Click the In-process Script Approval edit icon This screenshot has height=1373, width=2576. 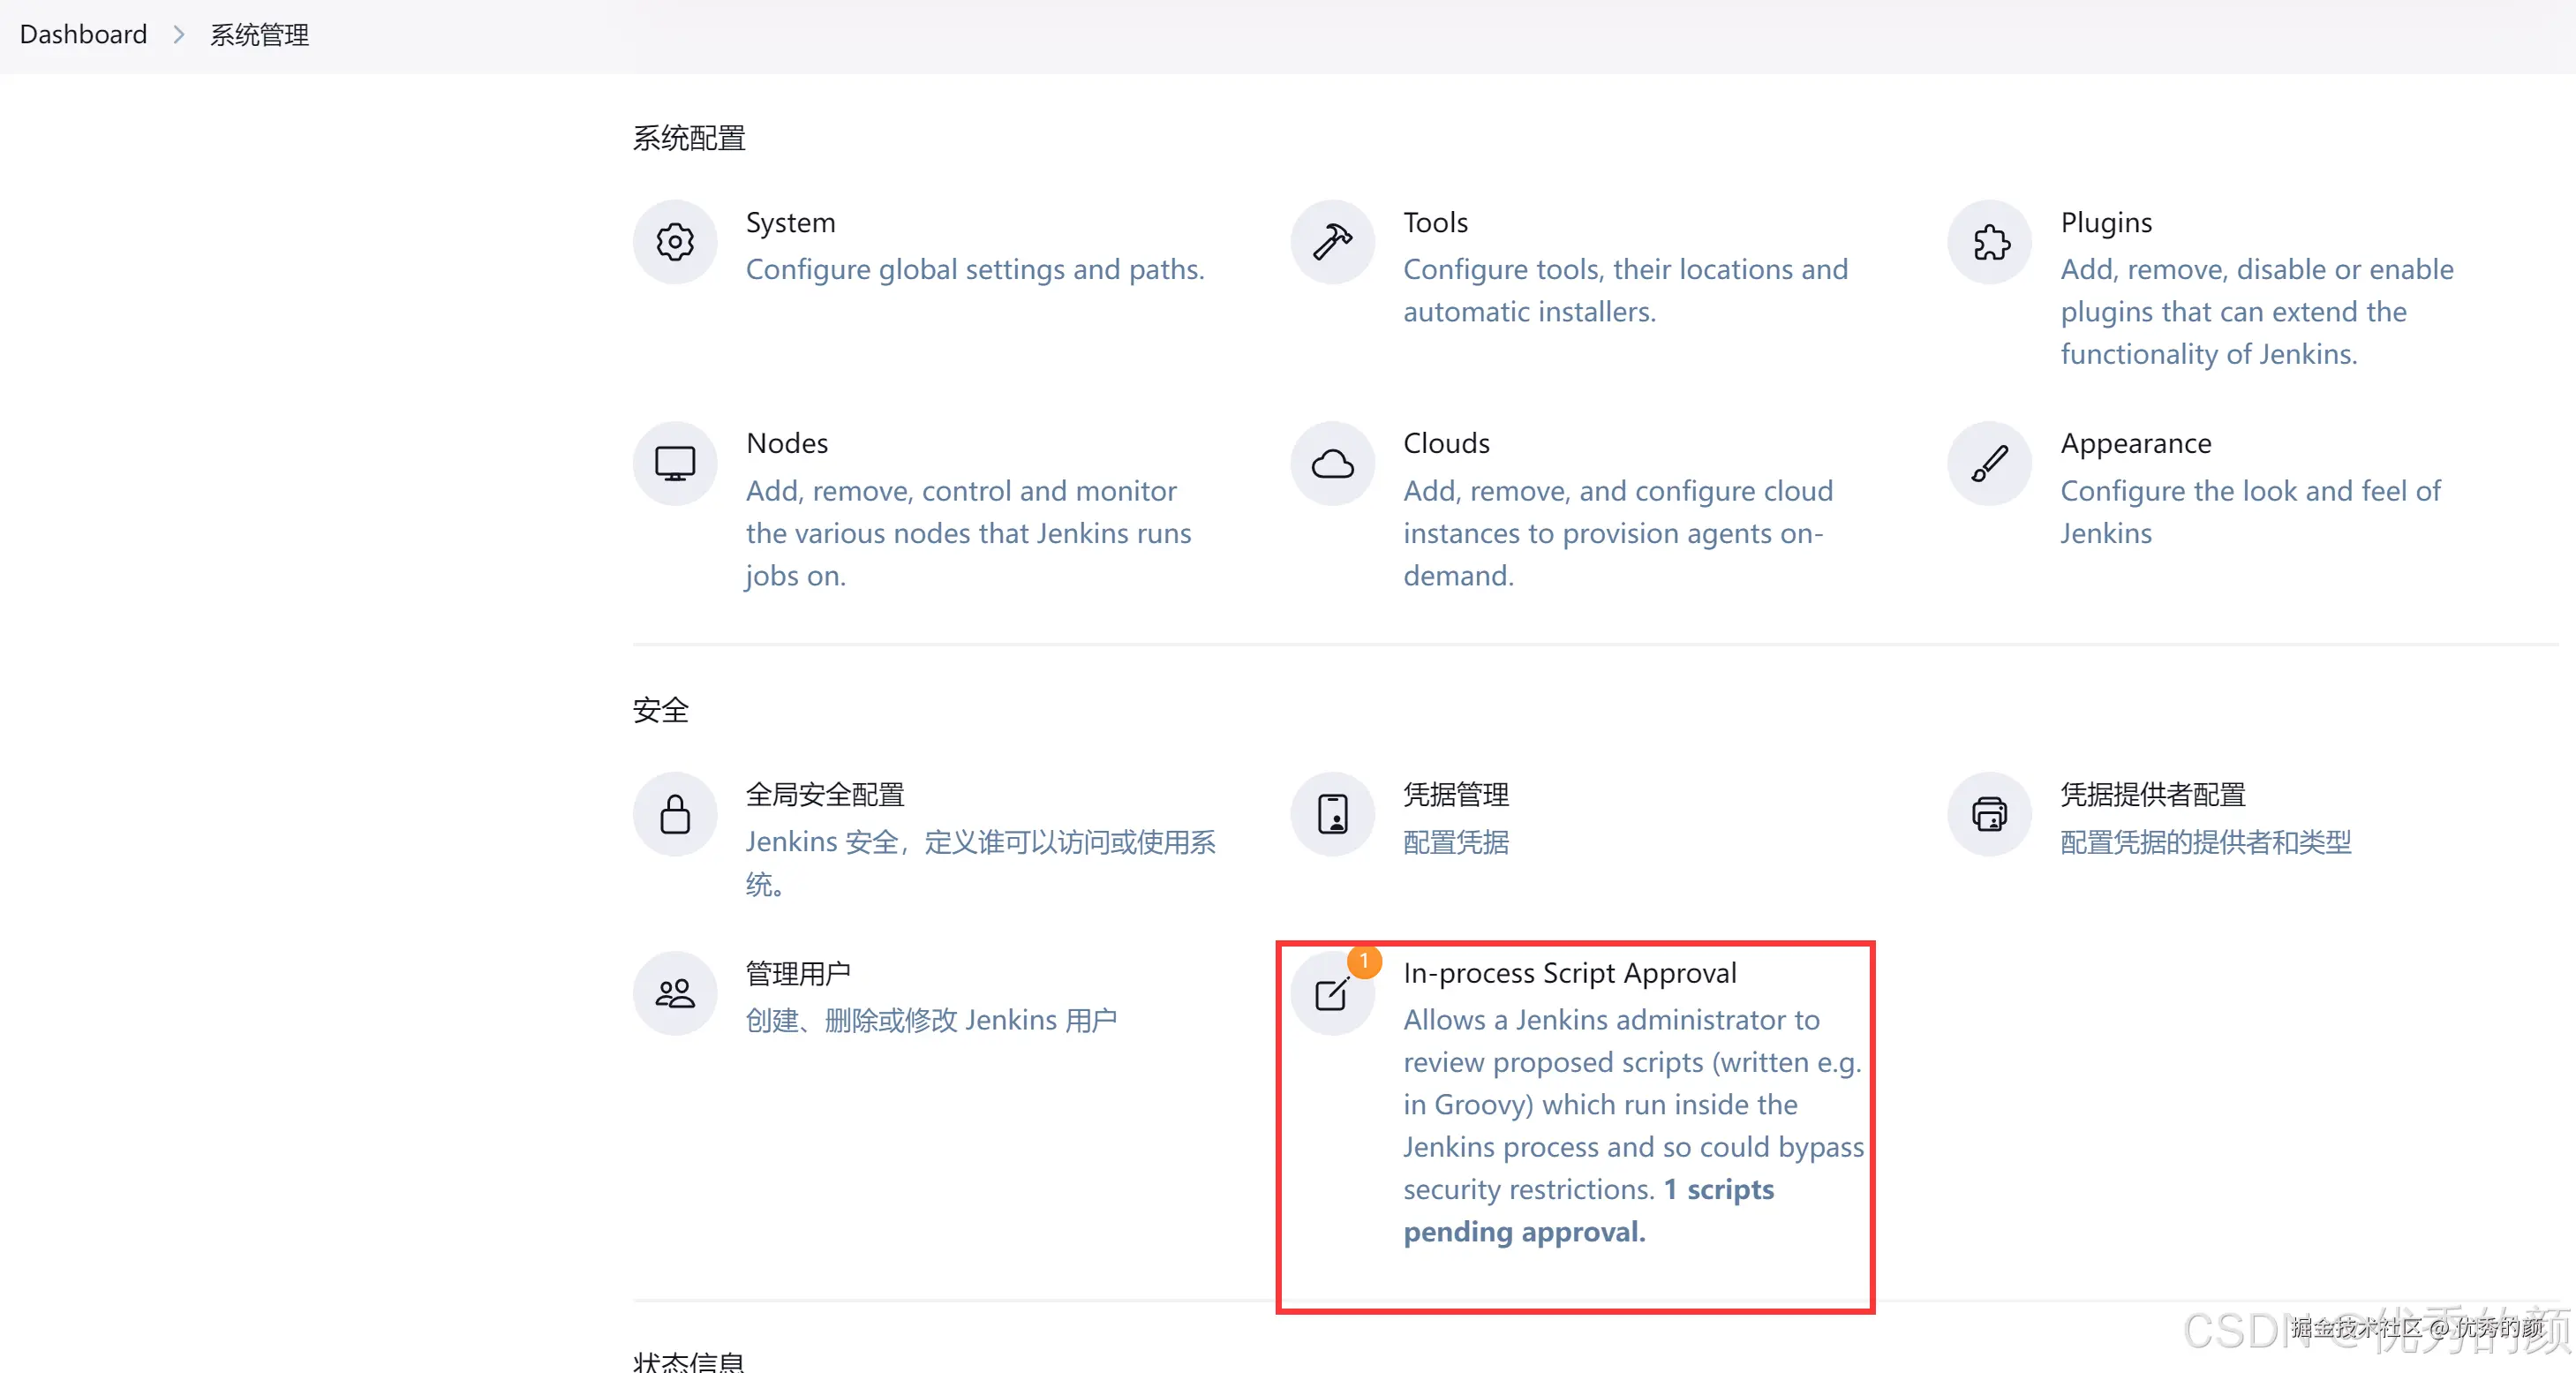tap(1332, 993)
